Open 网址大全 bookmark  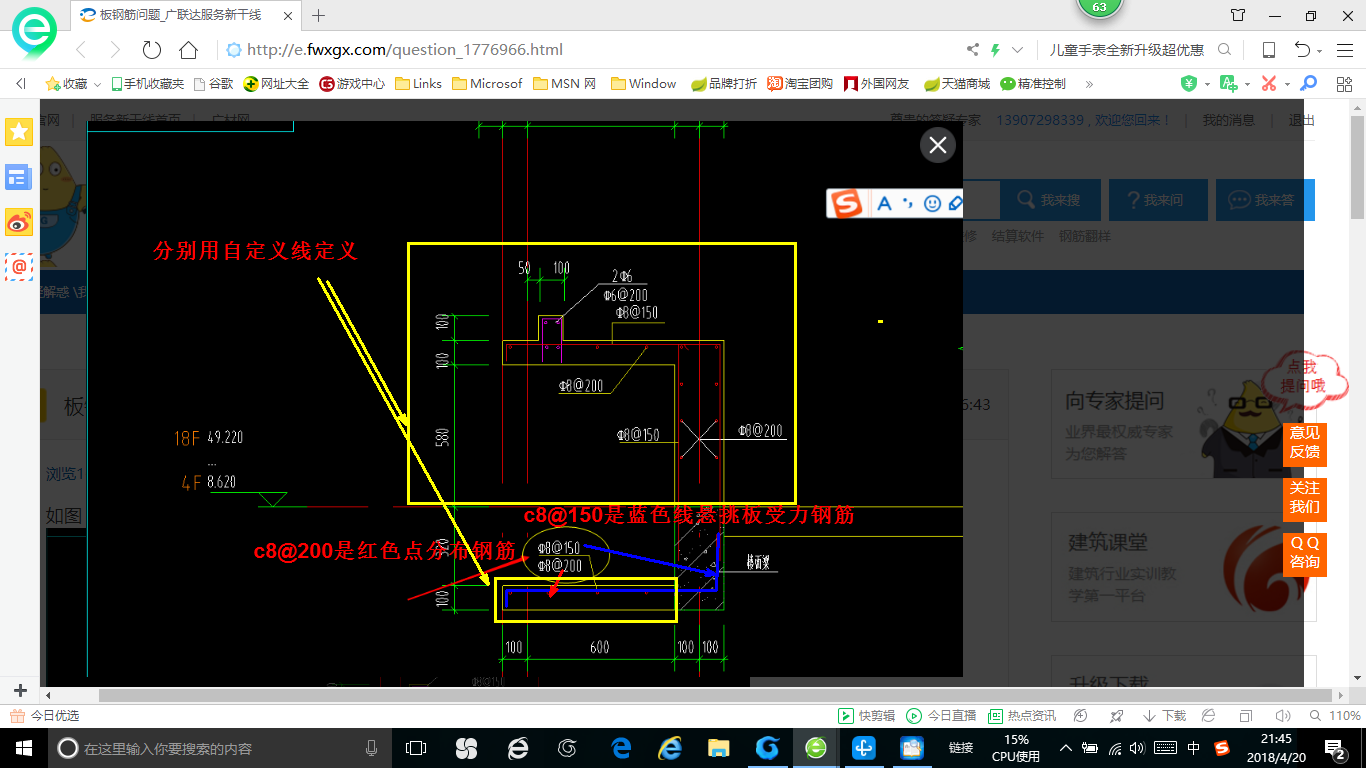(x=277, y=84)
